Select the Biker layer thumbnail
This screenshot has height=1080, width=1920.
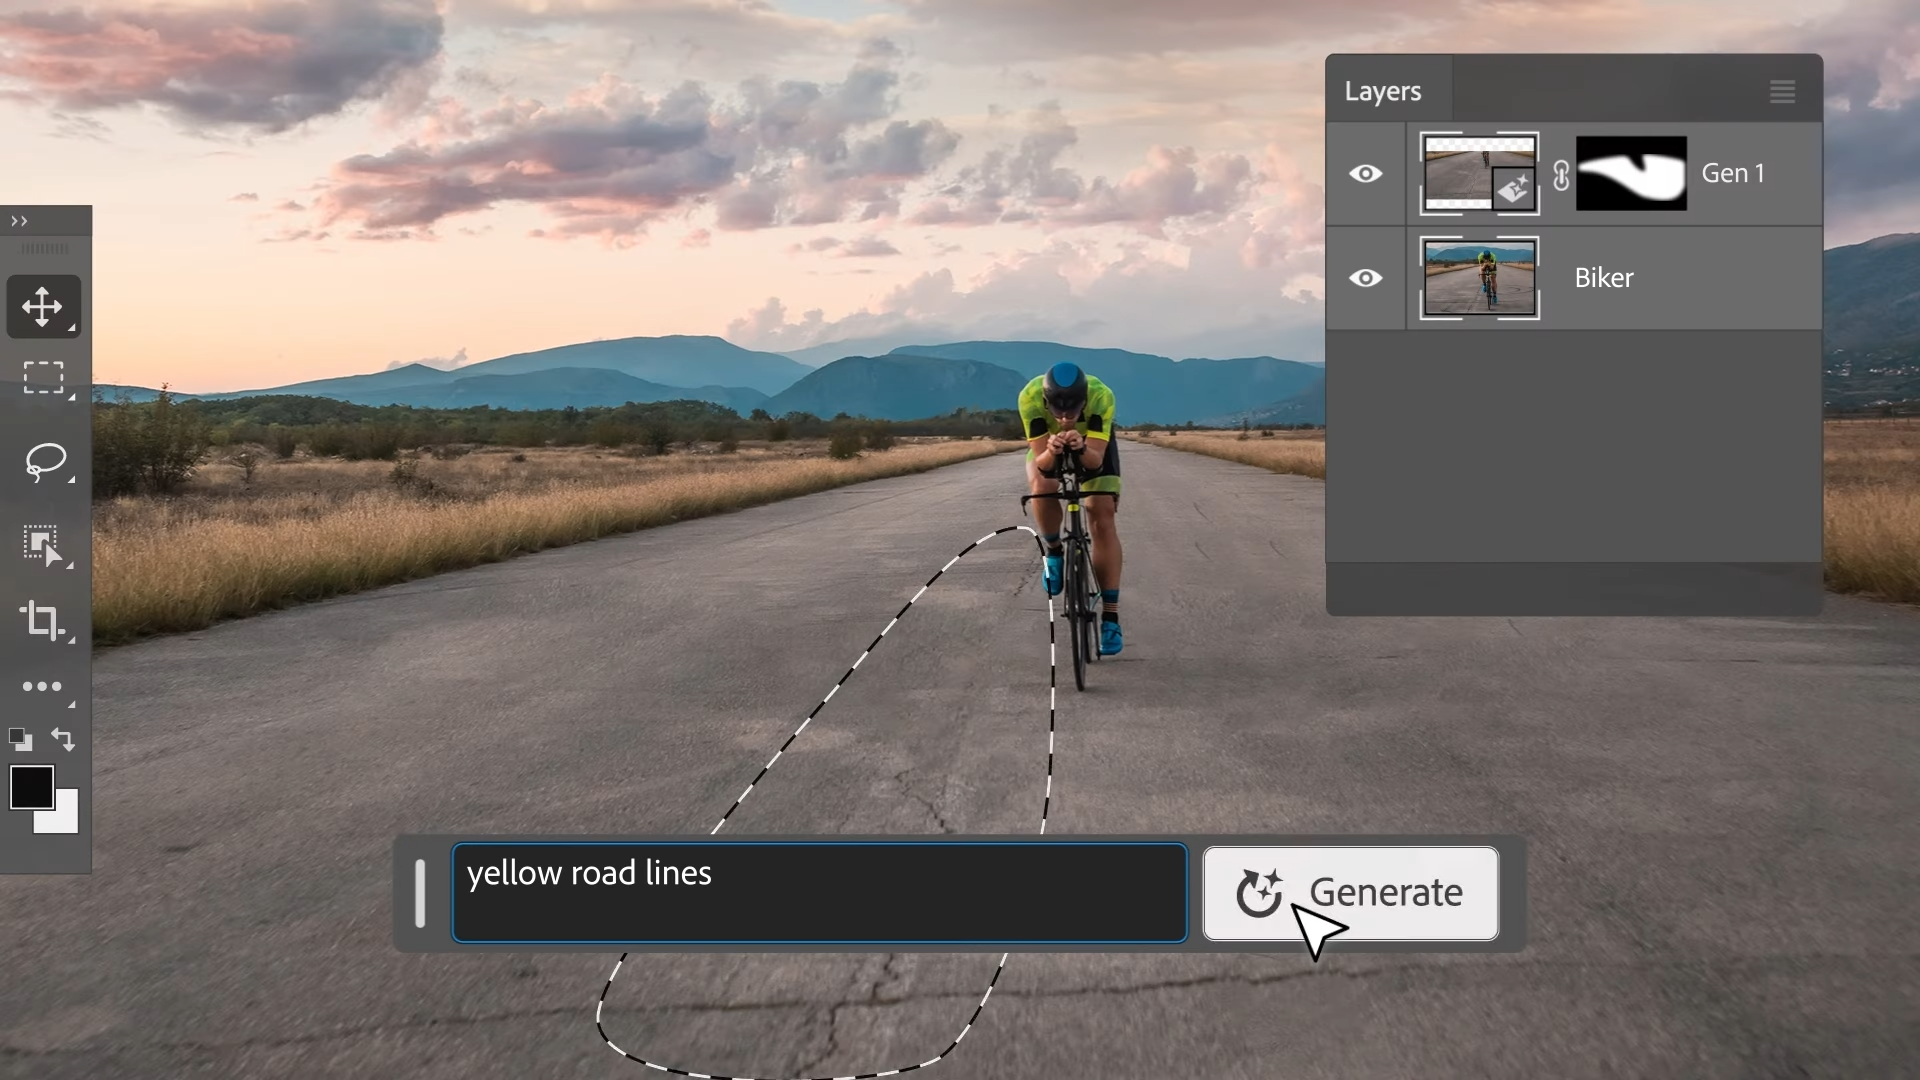(x=1480, y=277)
